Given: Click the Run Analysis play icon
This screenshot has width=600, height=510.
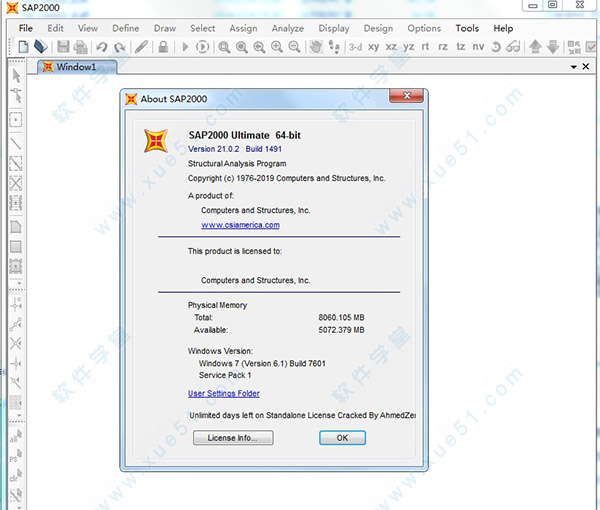Looking at the screenshot, I should [186, 47].
